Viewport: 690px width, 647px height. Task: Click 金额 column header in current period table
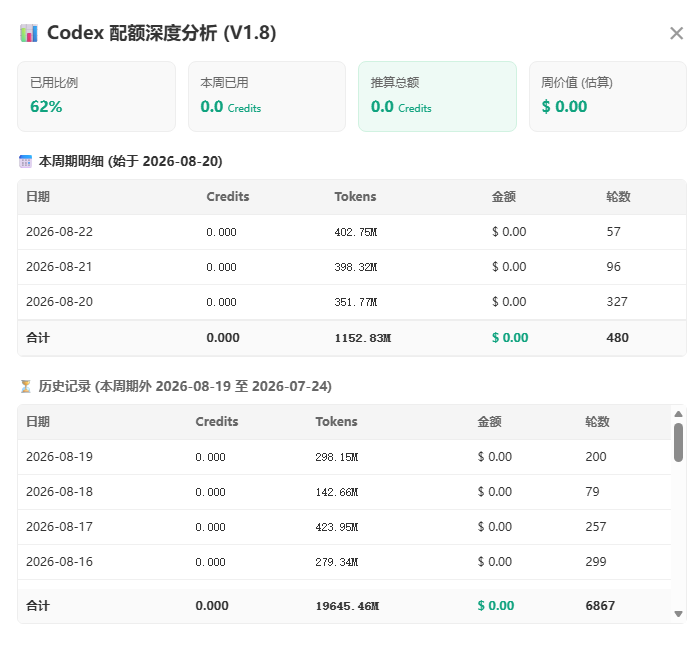pyautogui.click(x=503, y=196)
